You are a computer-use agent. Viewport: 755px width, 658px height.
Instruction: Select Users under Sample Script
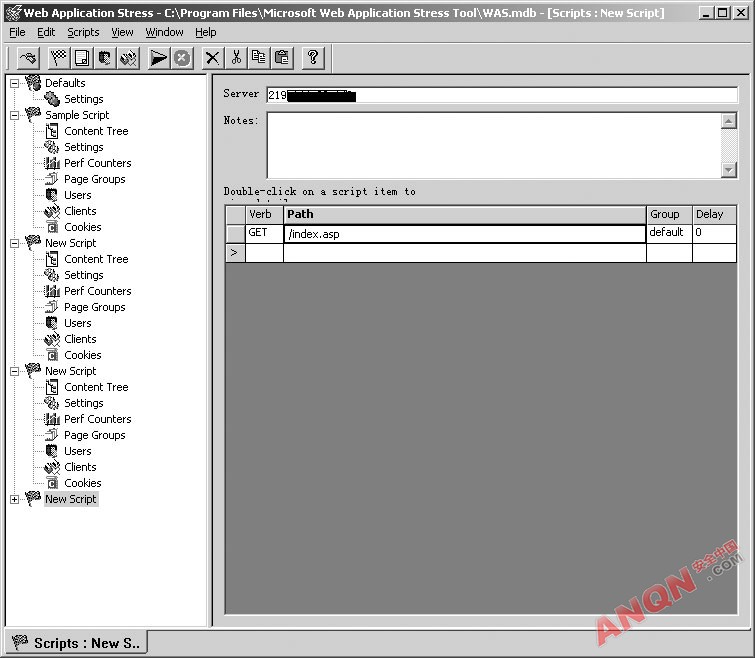[x=78, y=195]
